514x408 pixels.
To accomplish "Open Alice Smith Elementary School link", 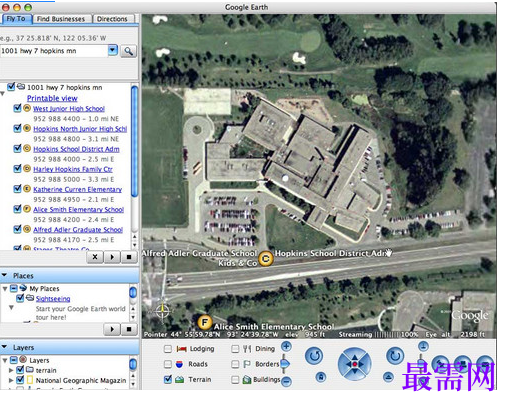I will click(78, 209).
